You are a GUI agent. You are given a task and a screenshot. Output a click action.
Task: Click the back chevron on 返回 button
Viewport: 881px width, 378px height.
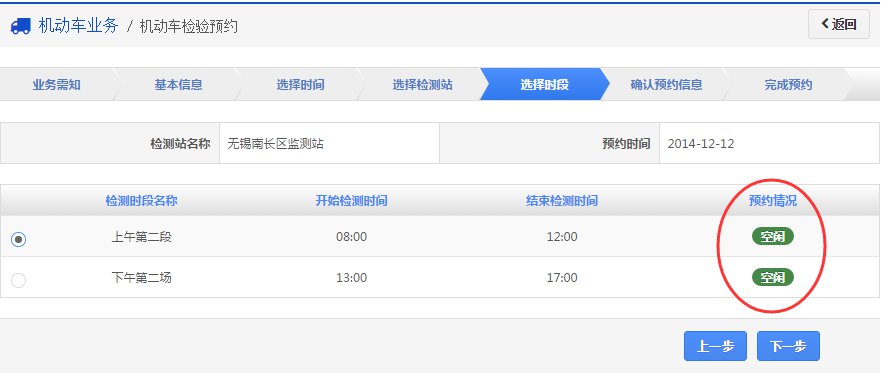825,24
